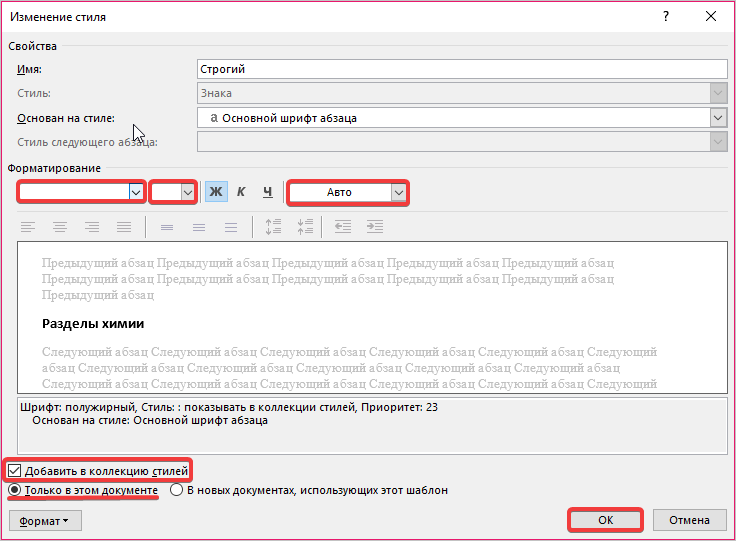Select 'Только в этом документе' radio option

click(x=15, y=491)
